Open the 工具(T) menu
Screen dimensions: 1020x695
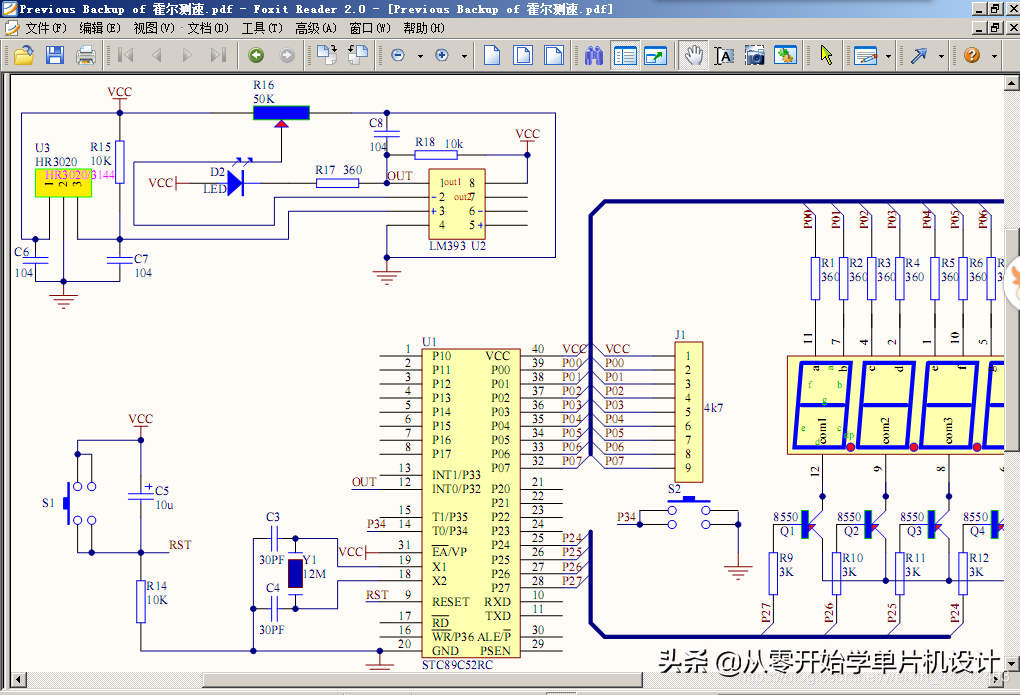point(261,28)
